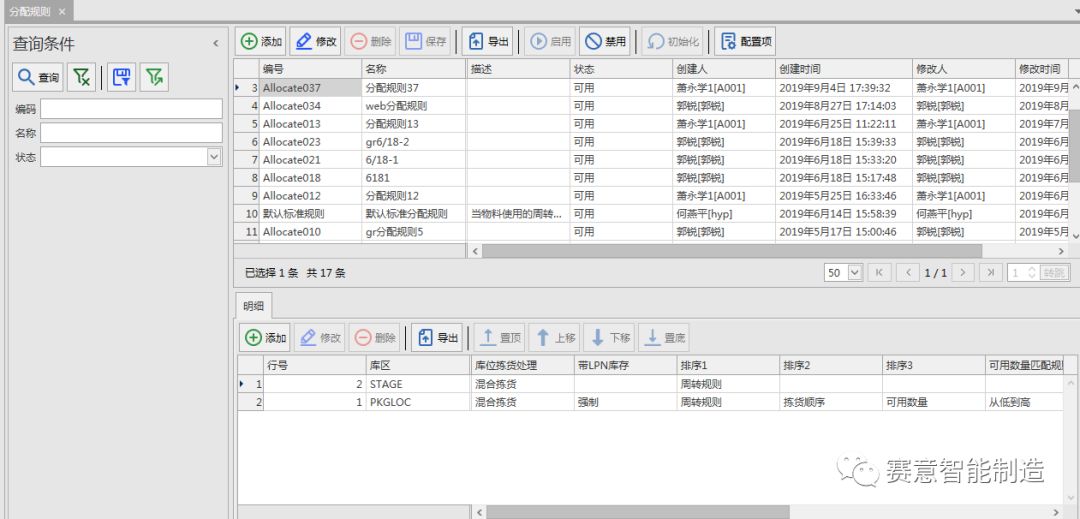Add a detail row with lower 添加
1080x519 pixels.
(x=265, y=338)
